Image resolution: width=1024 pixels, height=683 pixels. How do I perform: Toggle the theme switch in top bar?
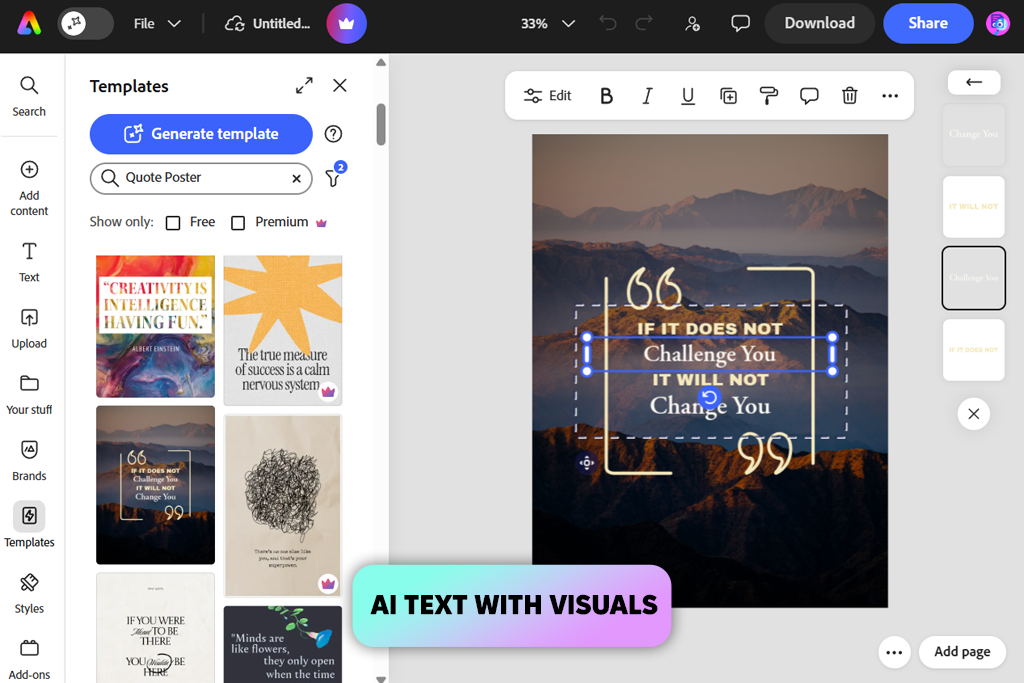pos(86,24)
